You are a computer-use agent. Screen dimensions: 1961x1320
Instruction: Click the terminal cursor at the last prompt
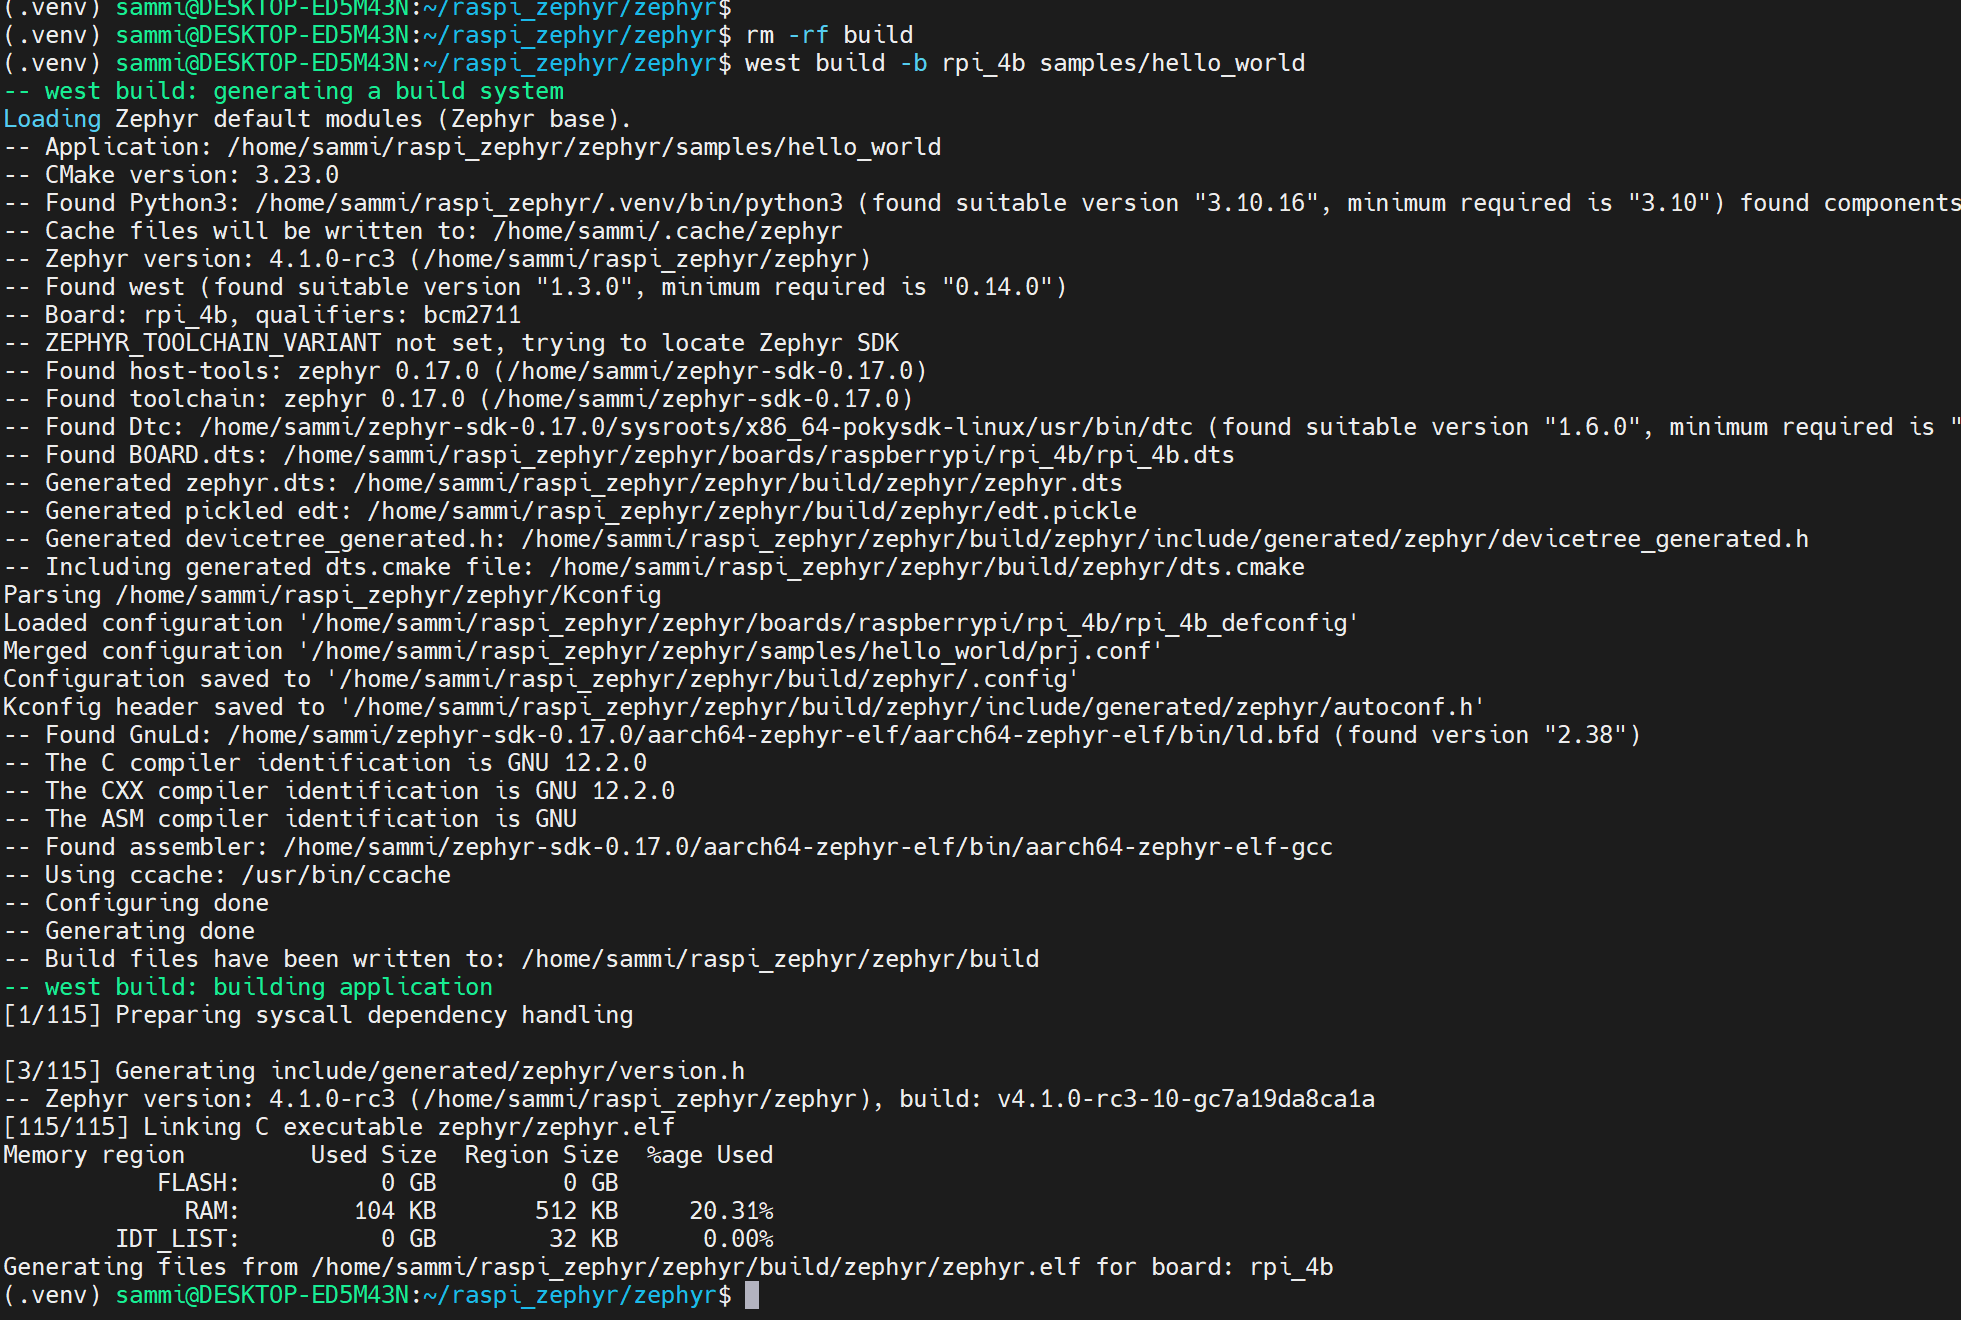click(x=752, y=1295)
